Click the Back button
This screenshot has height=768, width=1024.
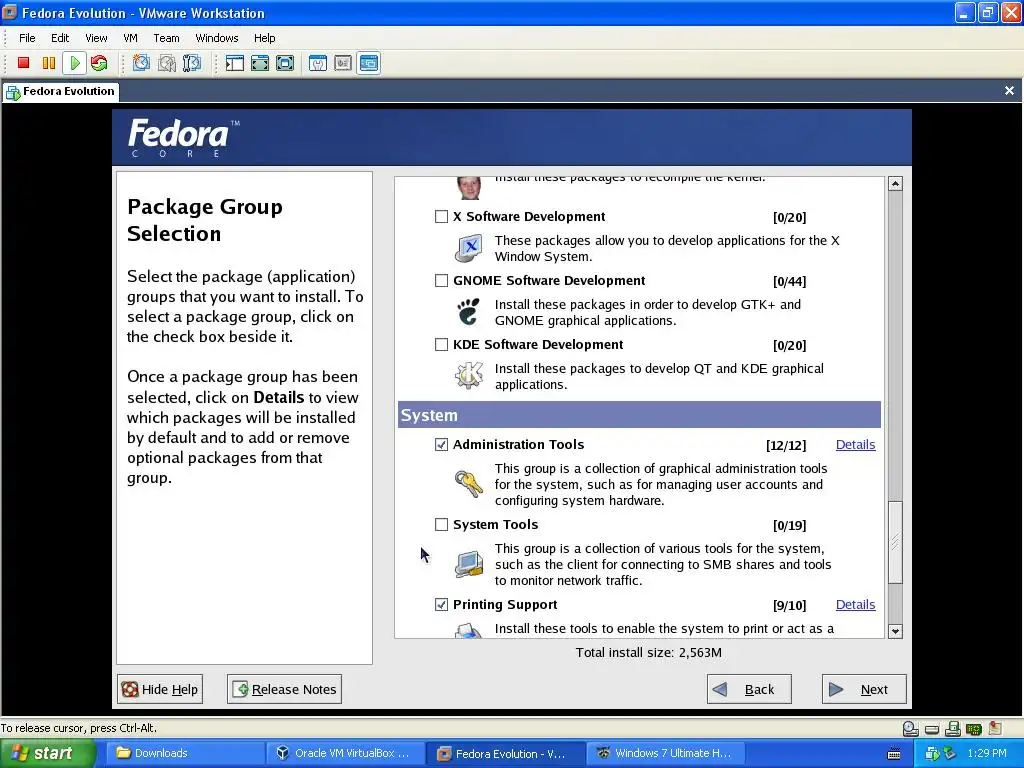[749, 689]
